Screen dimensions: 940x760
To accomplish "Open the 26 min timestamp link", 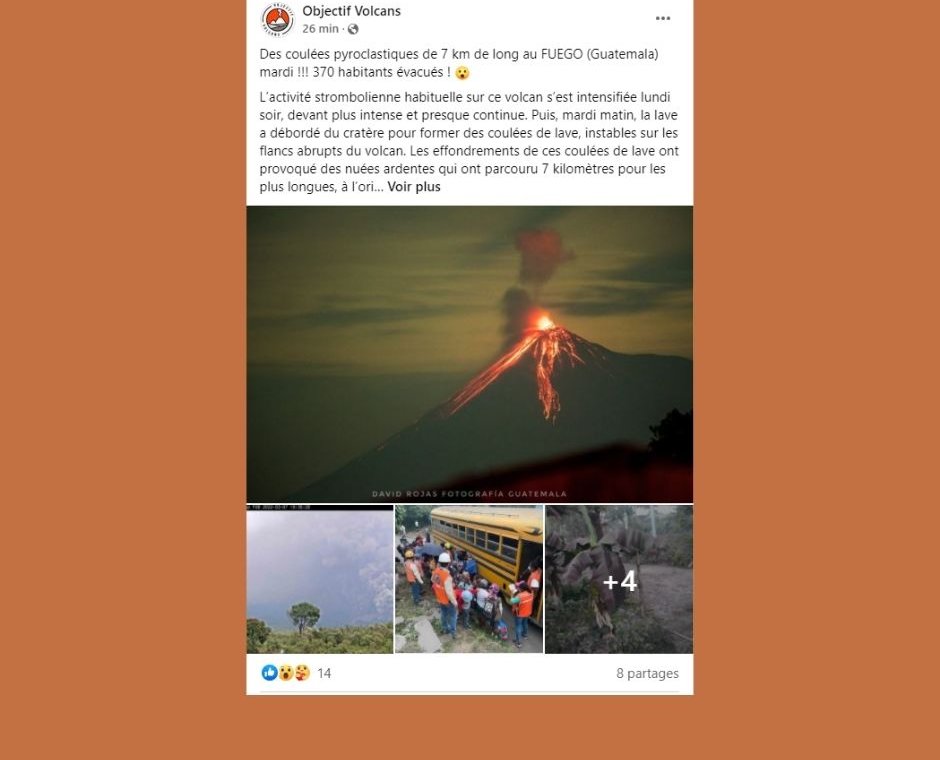I will pos(320,29).
